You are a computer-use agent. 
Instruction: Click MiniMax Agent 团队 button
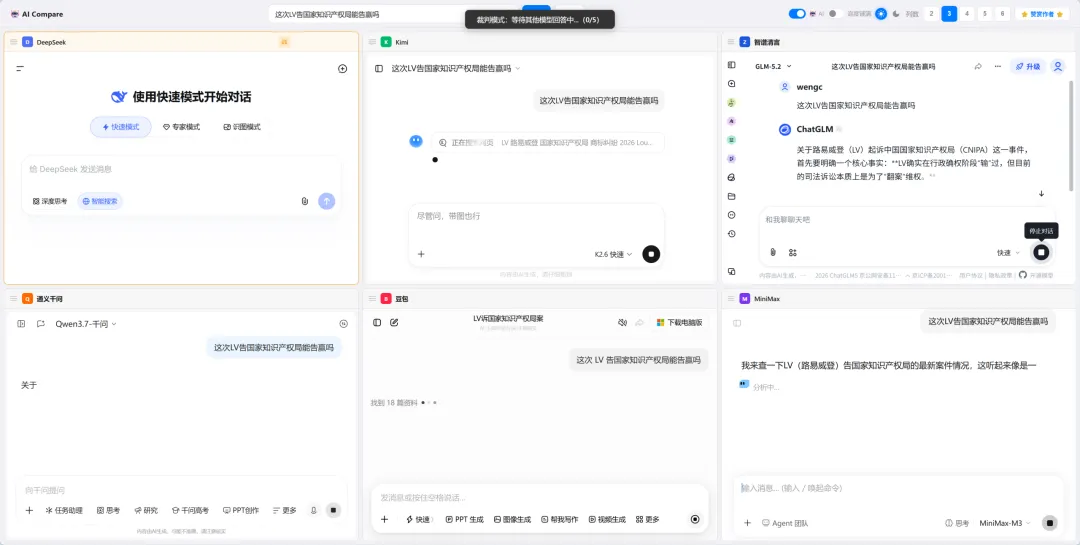click(785, 523)
